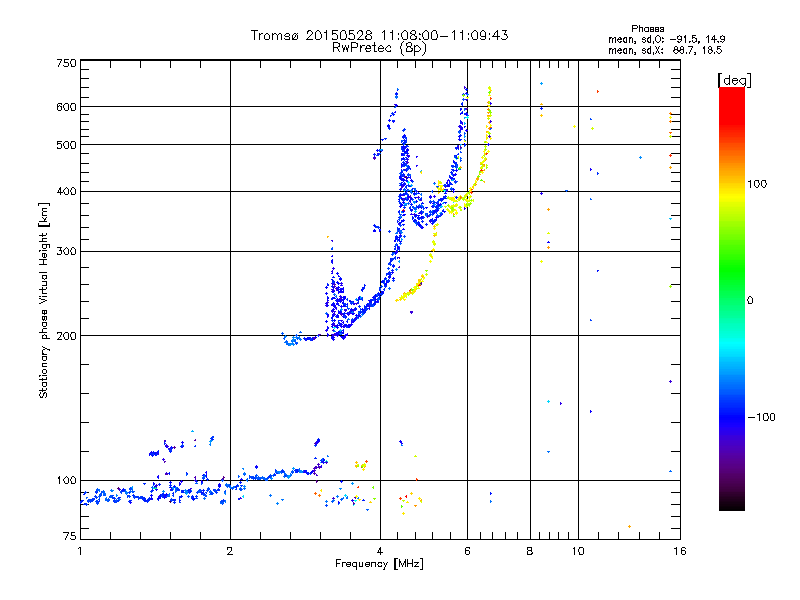Click the x-axis tick label '8'
The image size is (800, 600).
pos(530,551)
